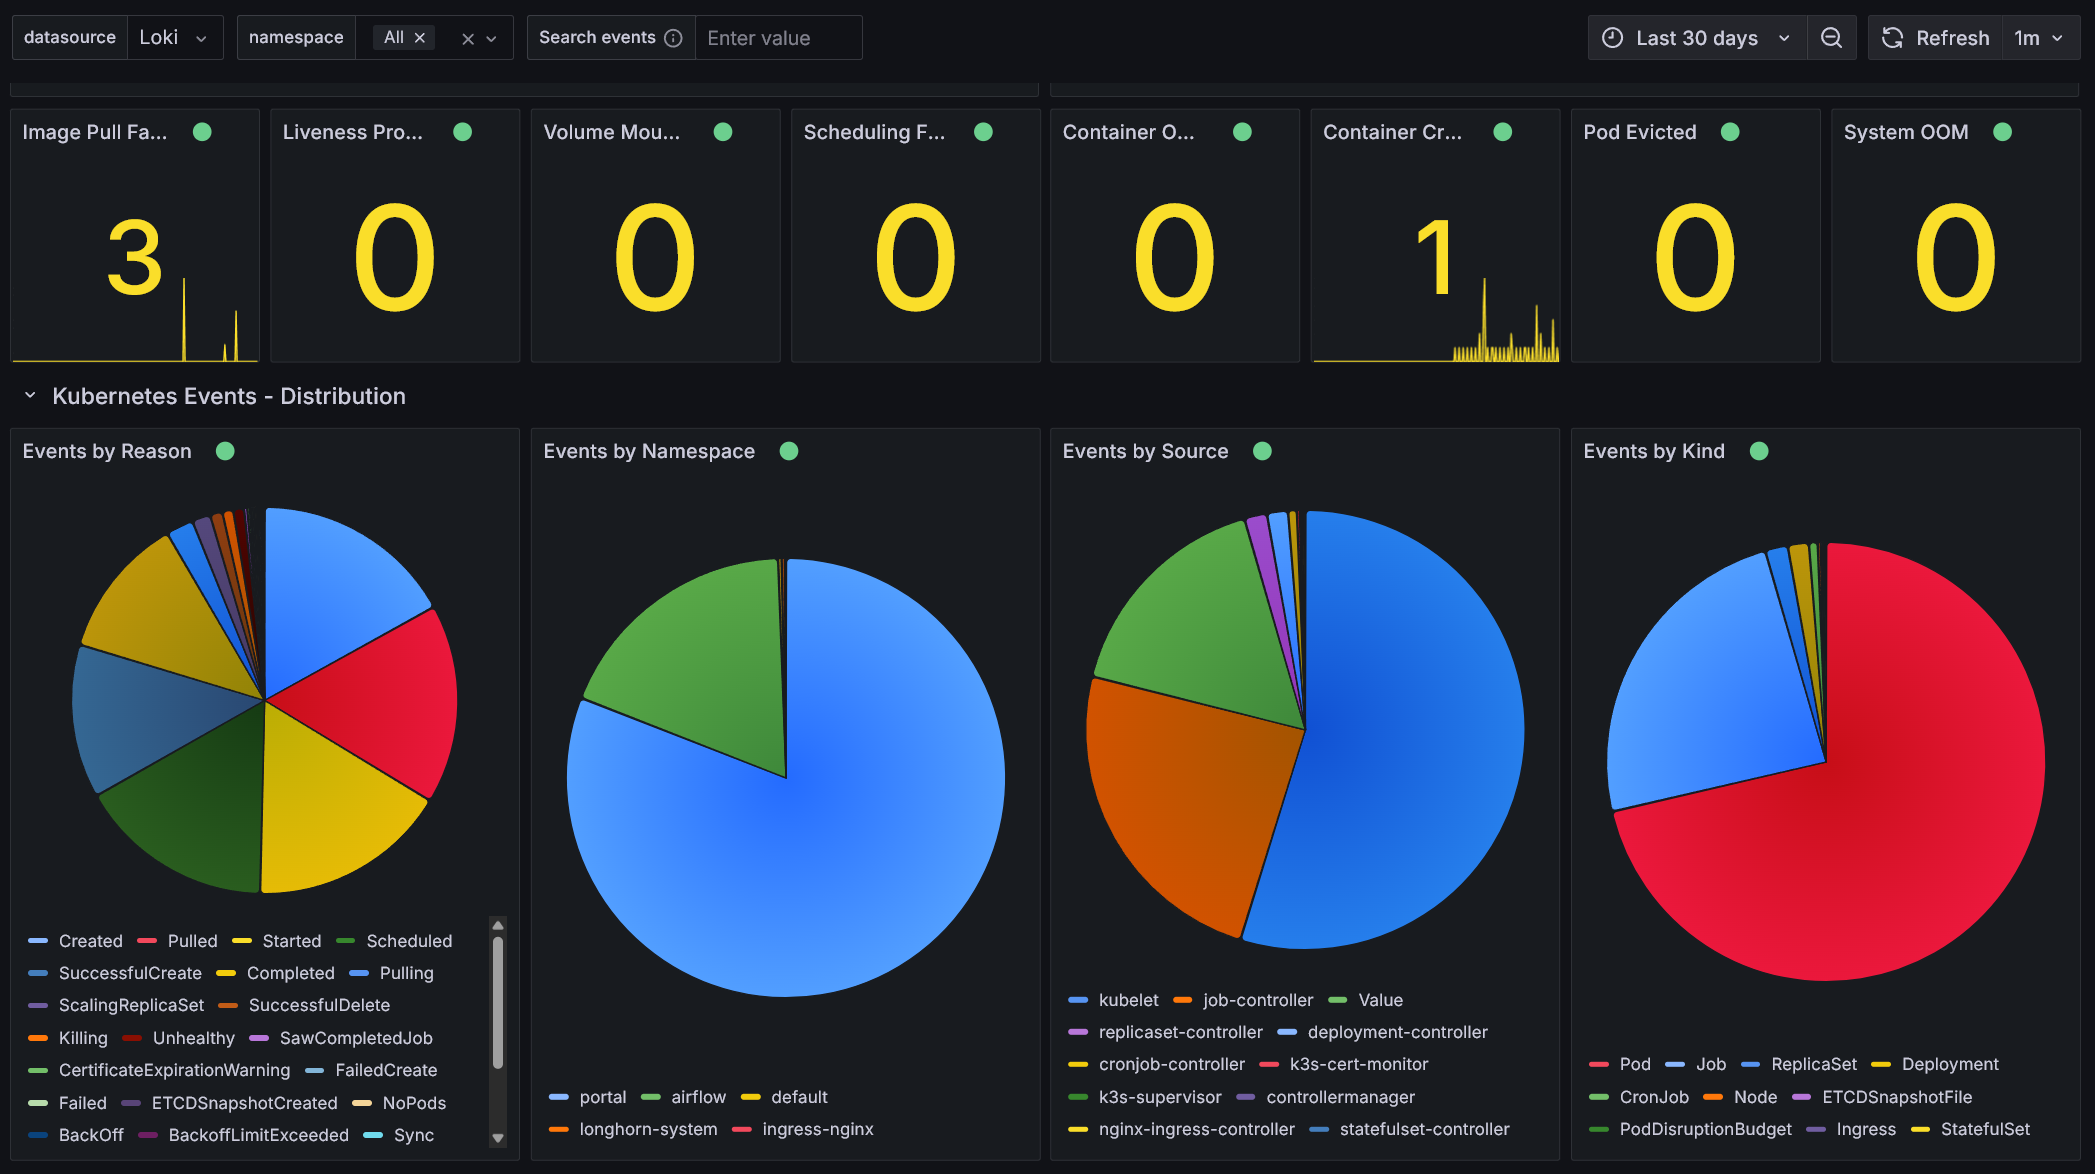
Task: Click the Events by Source status dot
Action: click(x=1262, y=451)
